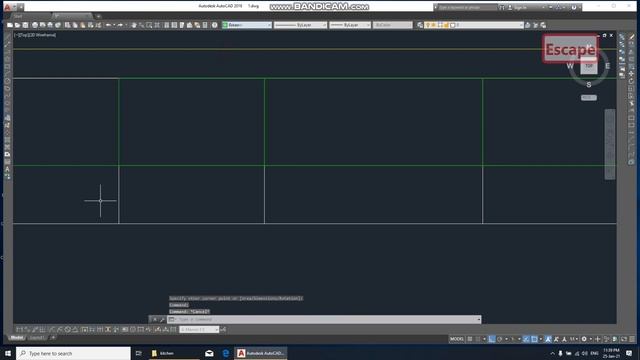640x360 pixels.
Task: Toggle 2D Object Snap in status bar
Action: [x=534, y=339]
